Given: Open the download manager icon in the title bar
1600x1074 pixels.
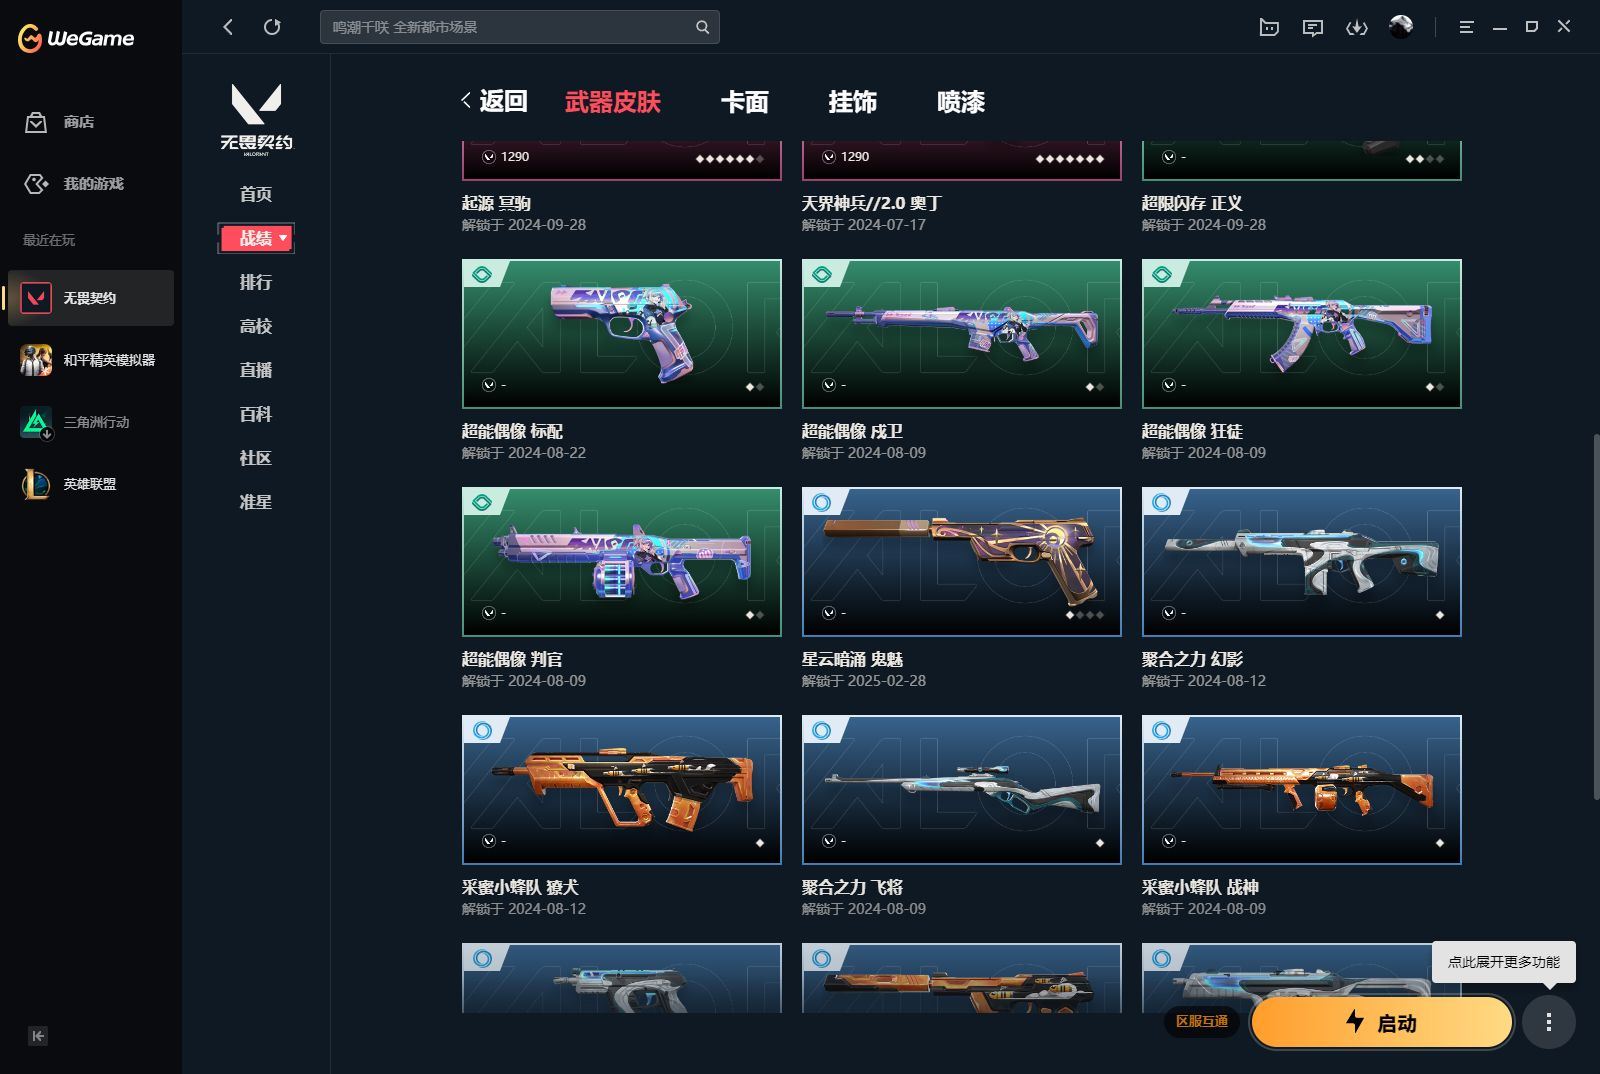Looking at the screenshot, I should pyautogui.click(x=1358, y=27).
